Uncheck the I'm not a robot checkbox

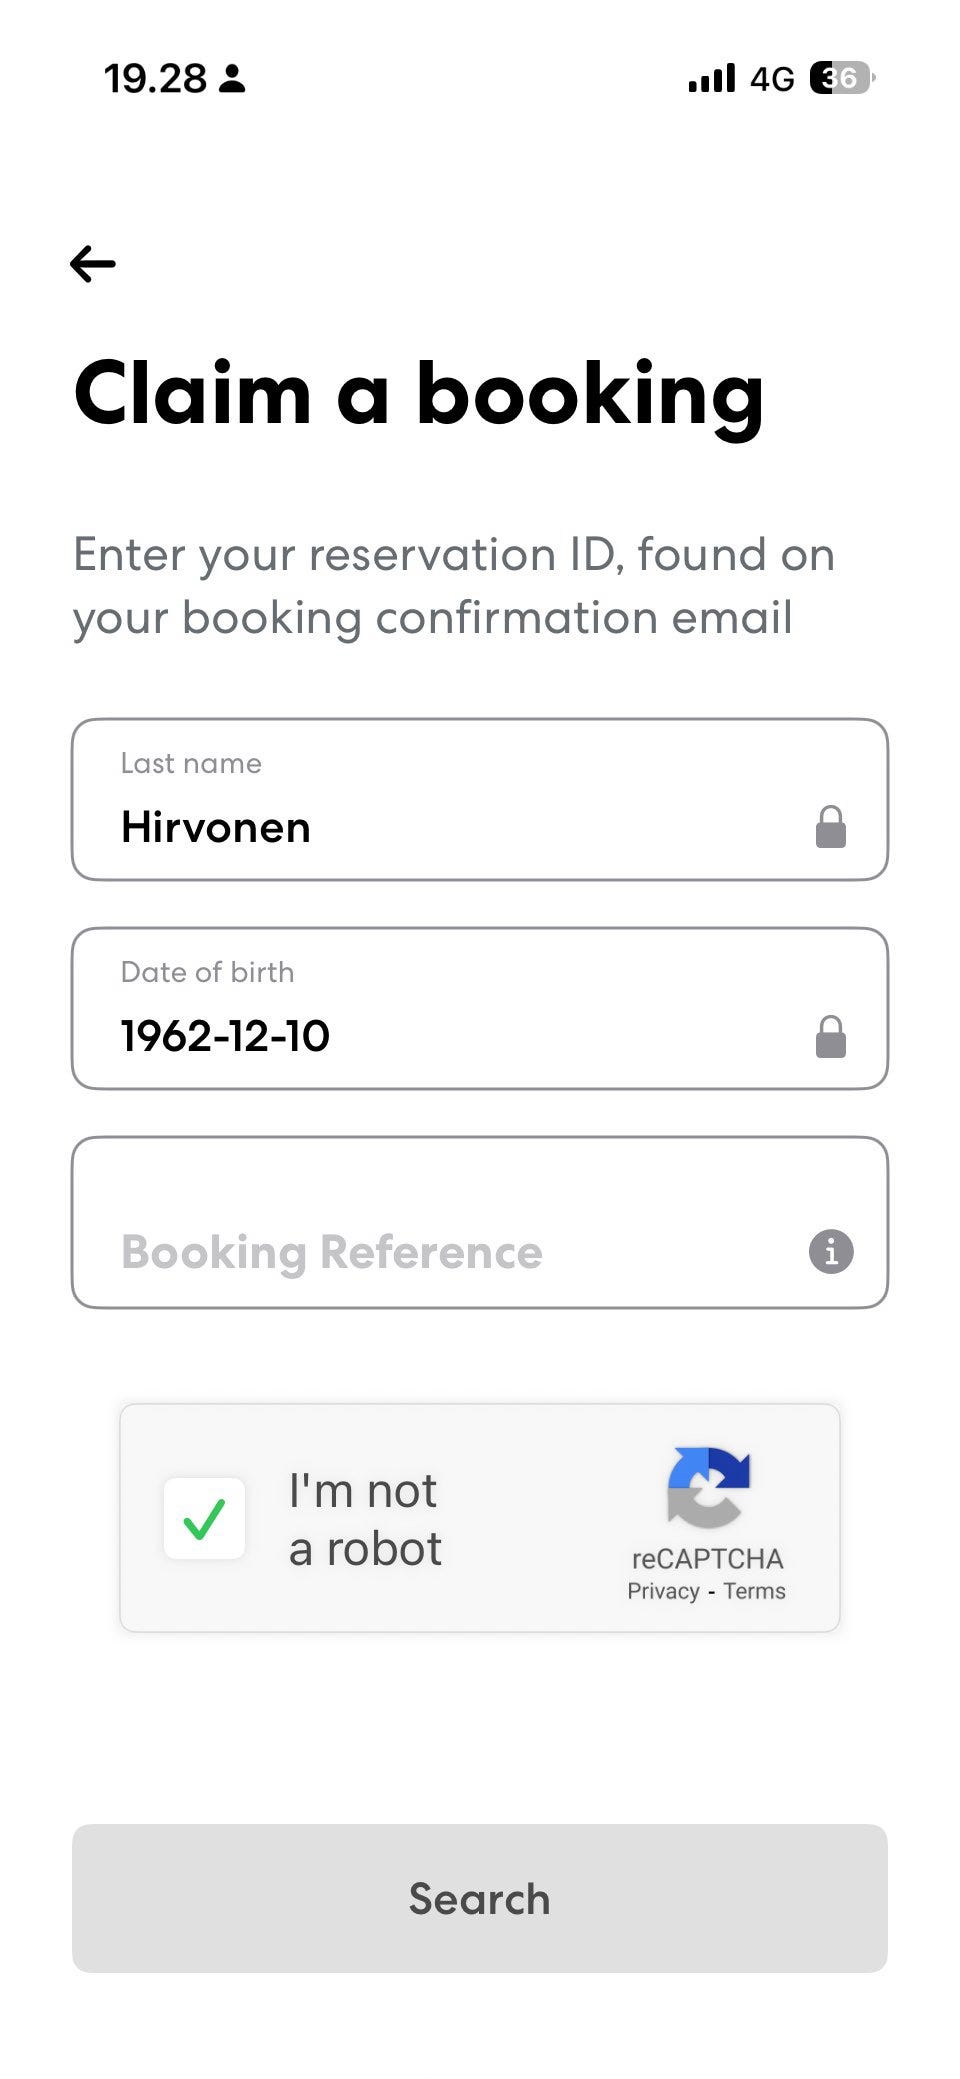[205, 1518]
